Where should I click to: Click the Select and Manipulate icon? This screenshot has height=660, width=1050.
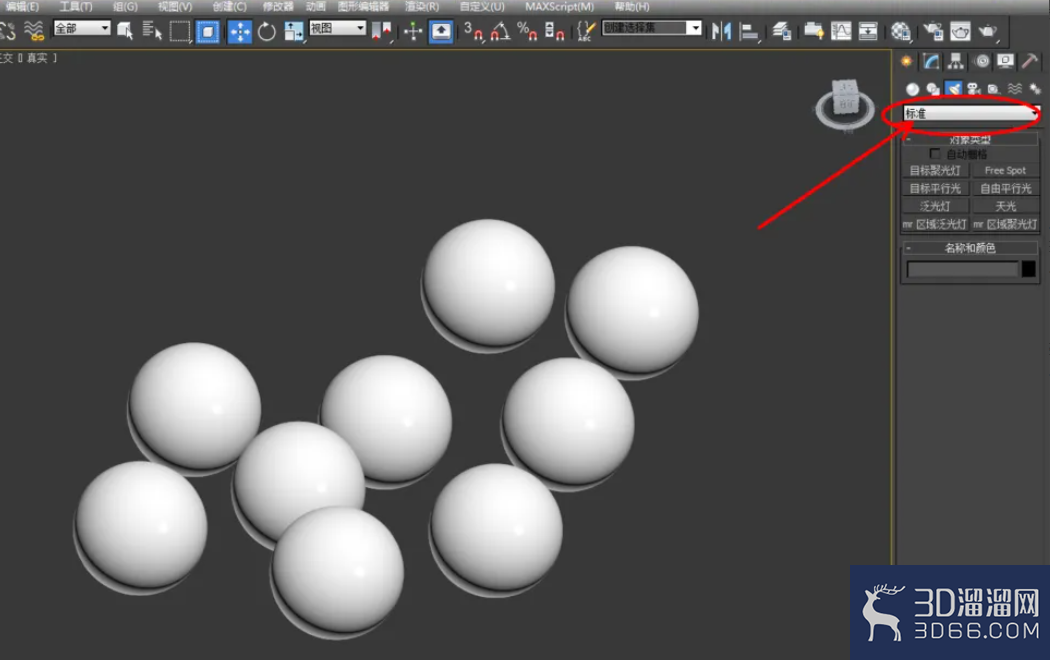[x=413, y=31]
